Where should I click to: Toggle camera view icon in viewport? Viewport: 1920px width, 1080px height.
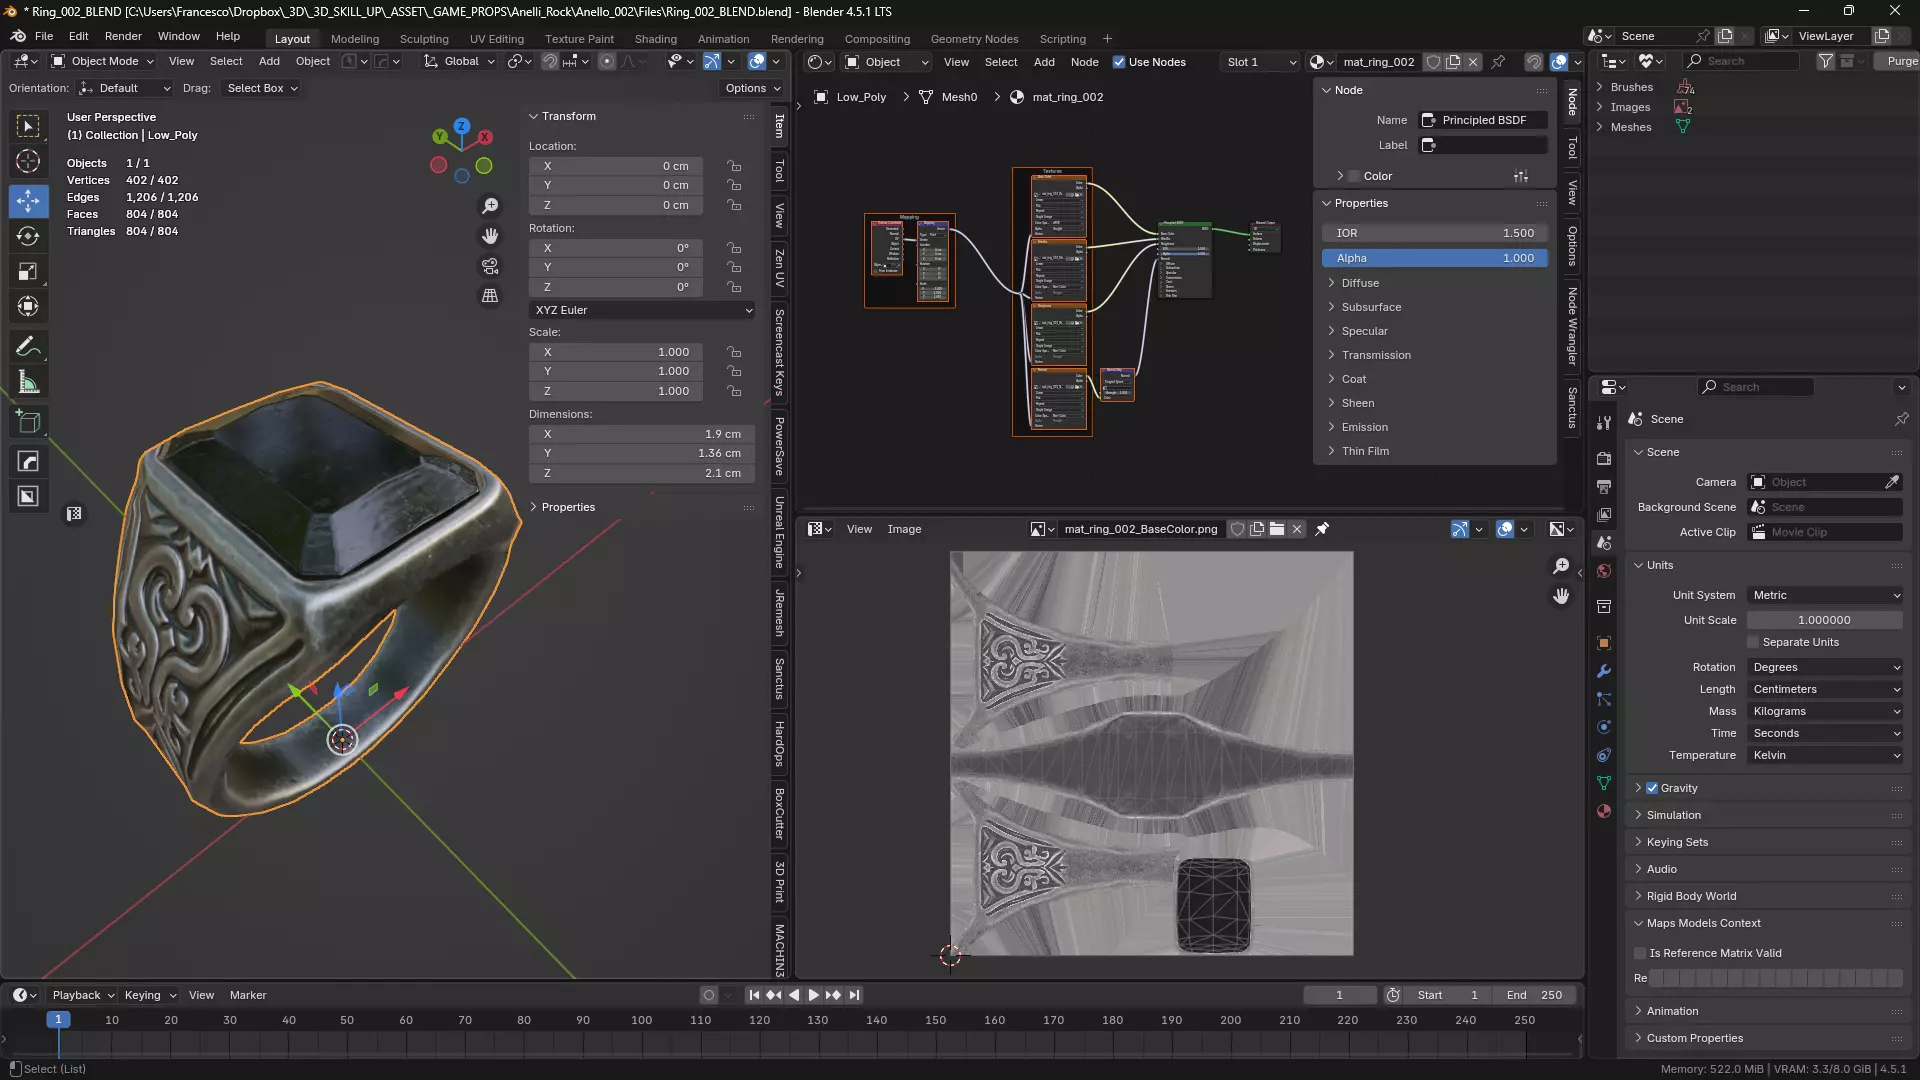click(490, 266)
